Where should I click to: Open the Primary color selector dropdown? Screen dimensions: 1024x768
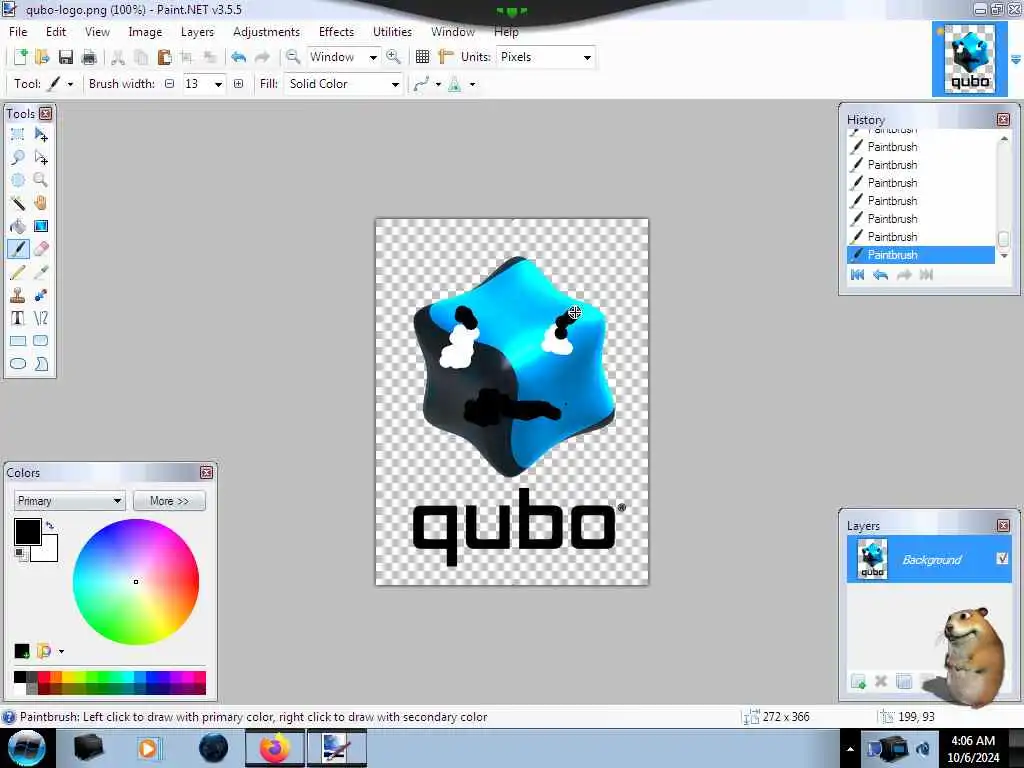click(69, 501)
